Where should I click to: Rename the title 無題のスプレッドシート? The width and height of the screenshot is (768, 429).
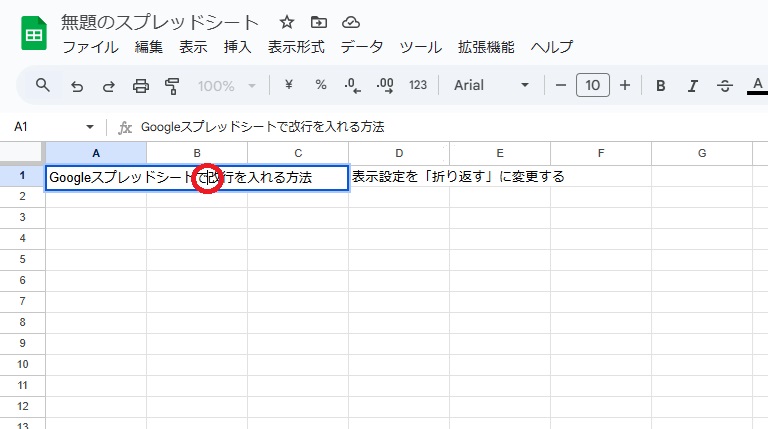click(x=160, y=23)
